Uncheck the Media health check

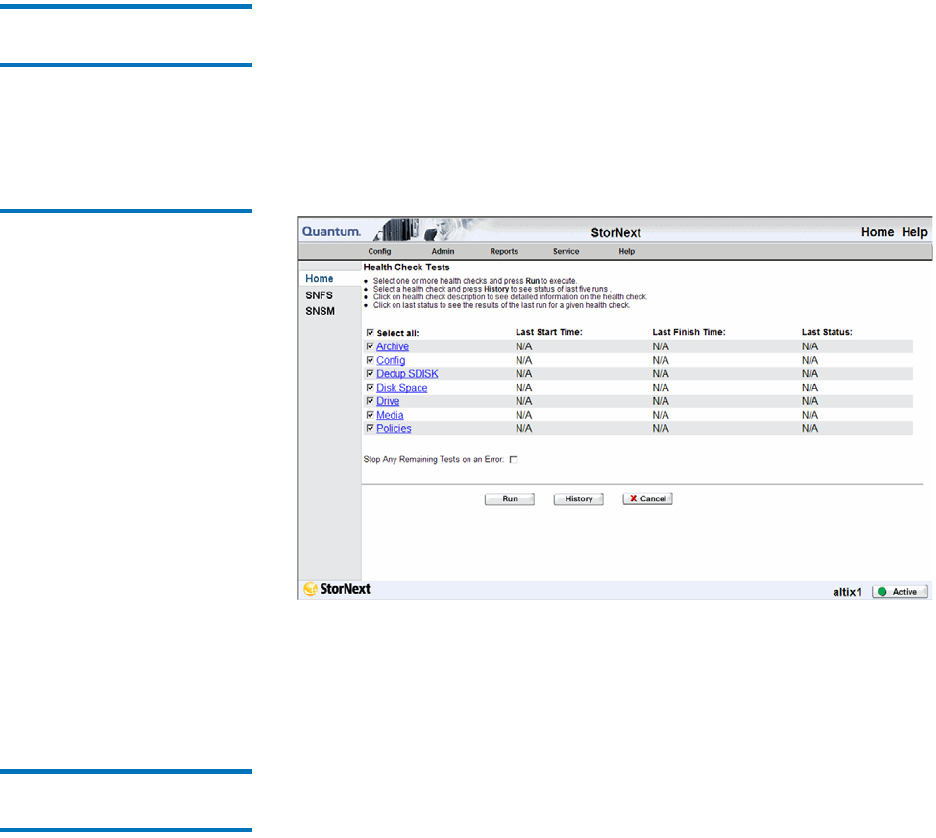click(370, 415)
